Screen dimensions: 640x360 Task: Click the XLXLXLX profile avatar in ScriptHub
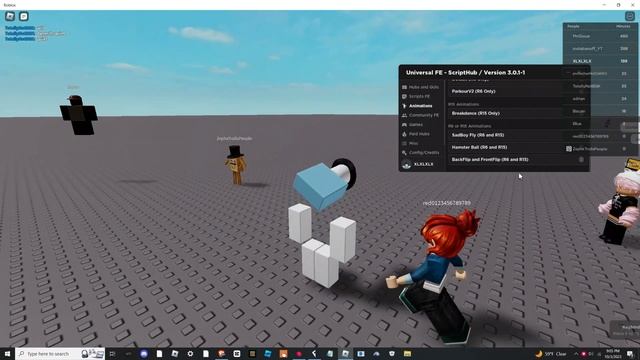click(406, 164)
